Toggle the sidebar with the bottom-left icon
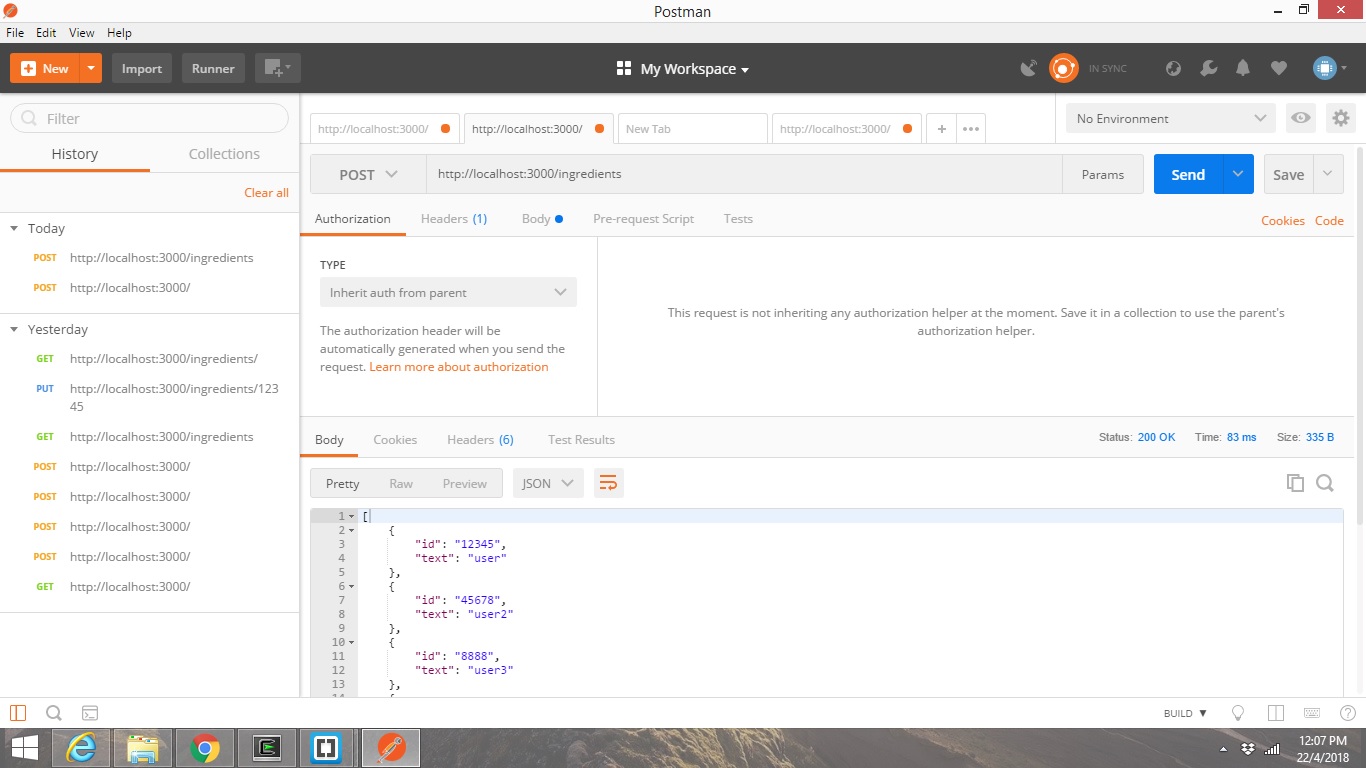1366x768 pixels. 18,713
